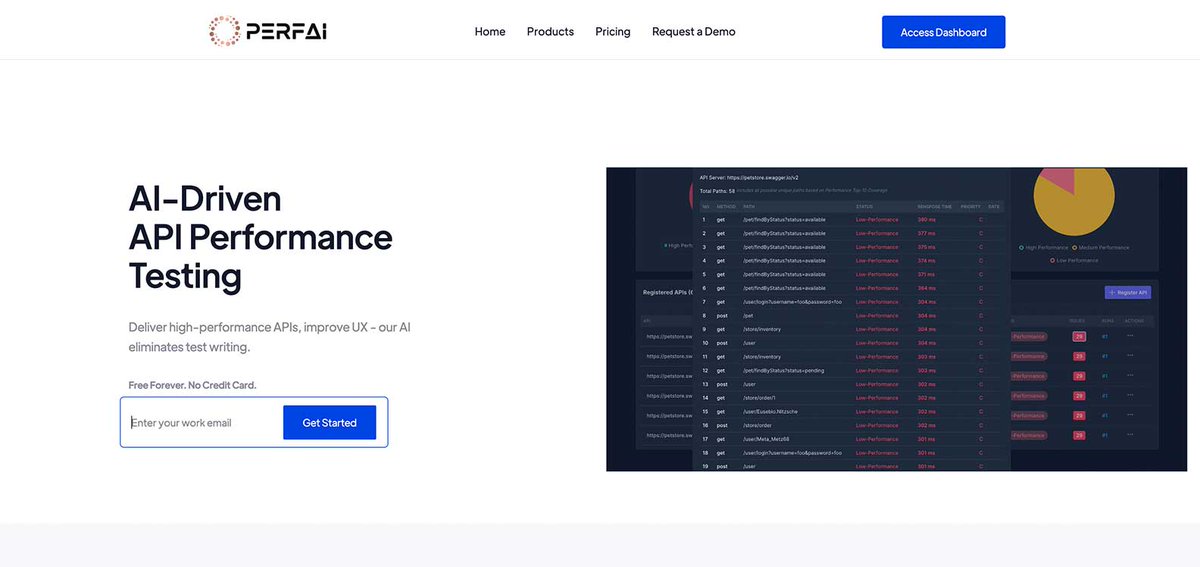Select the '/user/Meta_Metz68' path row

(850, 439)
